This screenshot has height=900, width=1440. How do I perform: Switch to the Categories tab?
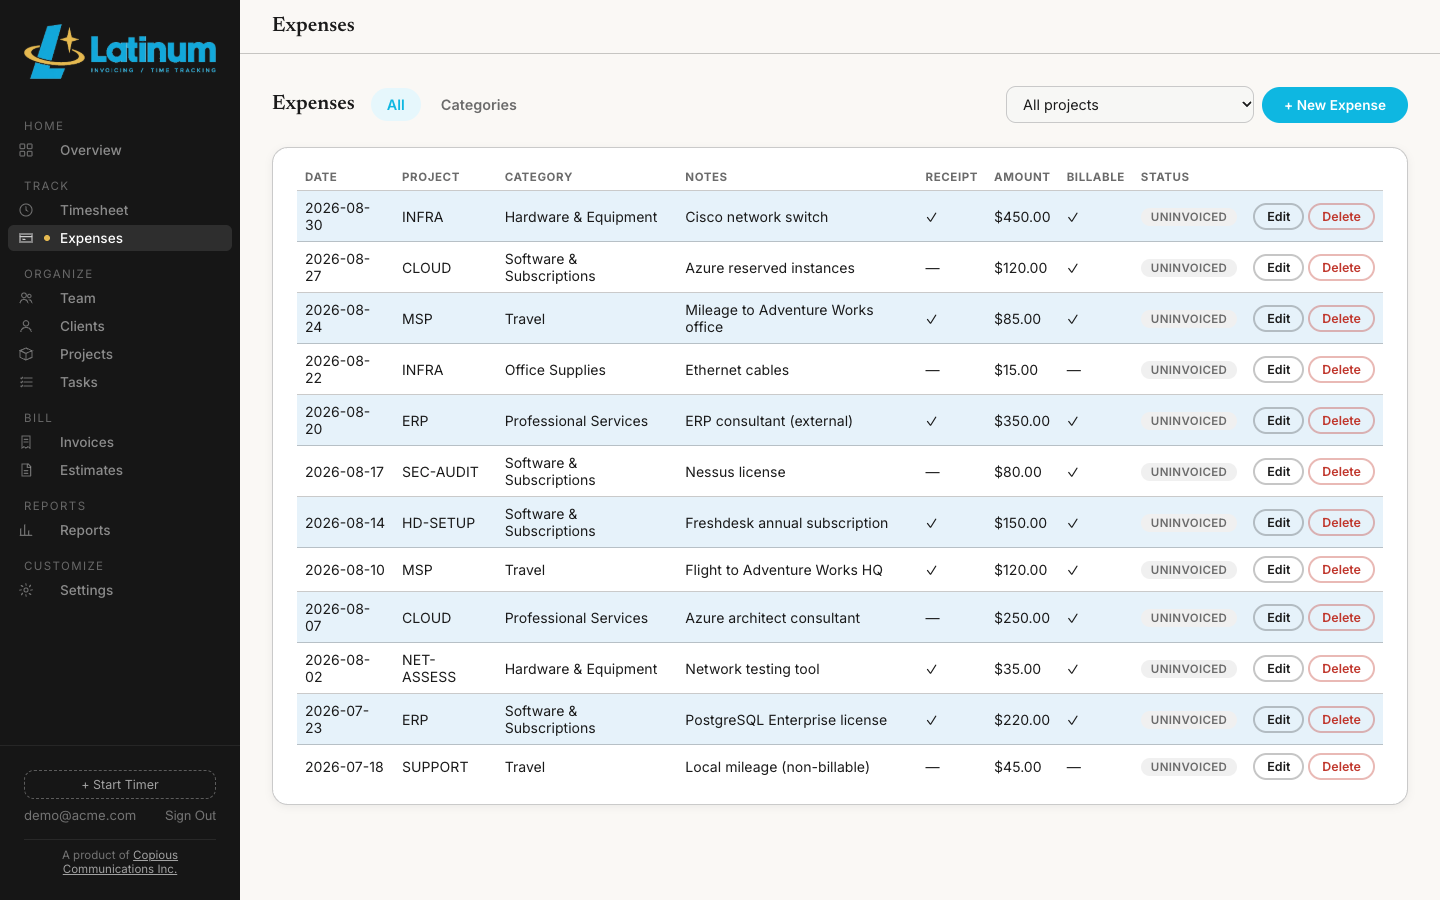click(479, 105)
